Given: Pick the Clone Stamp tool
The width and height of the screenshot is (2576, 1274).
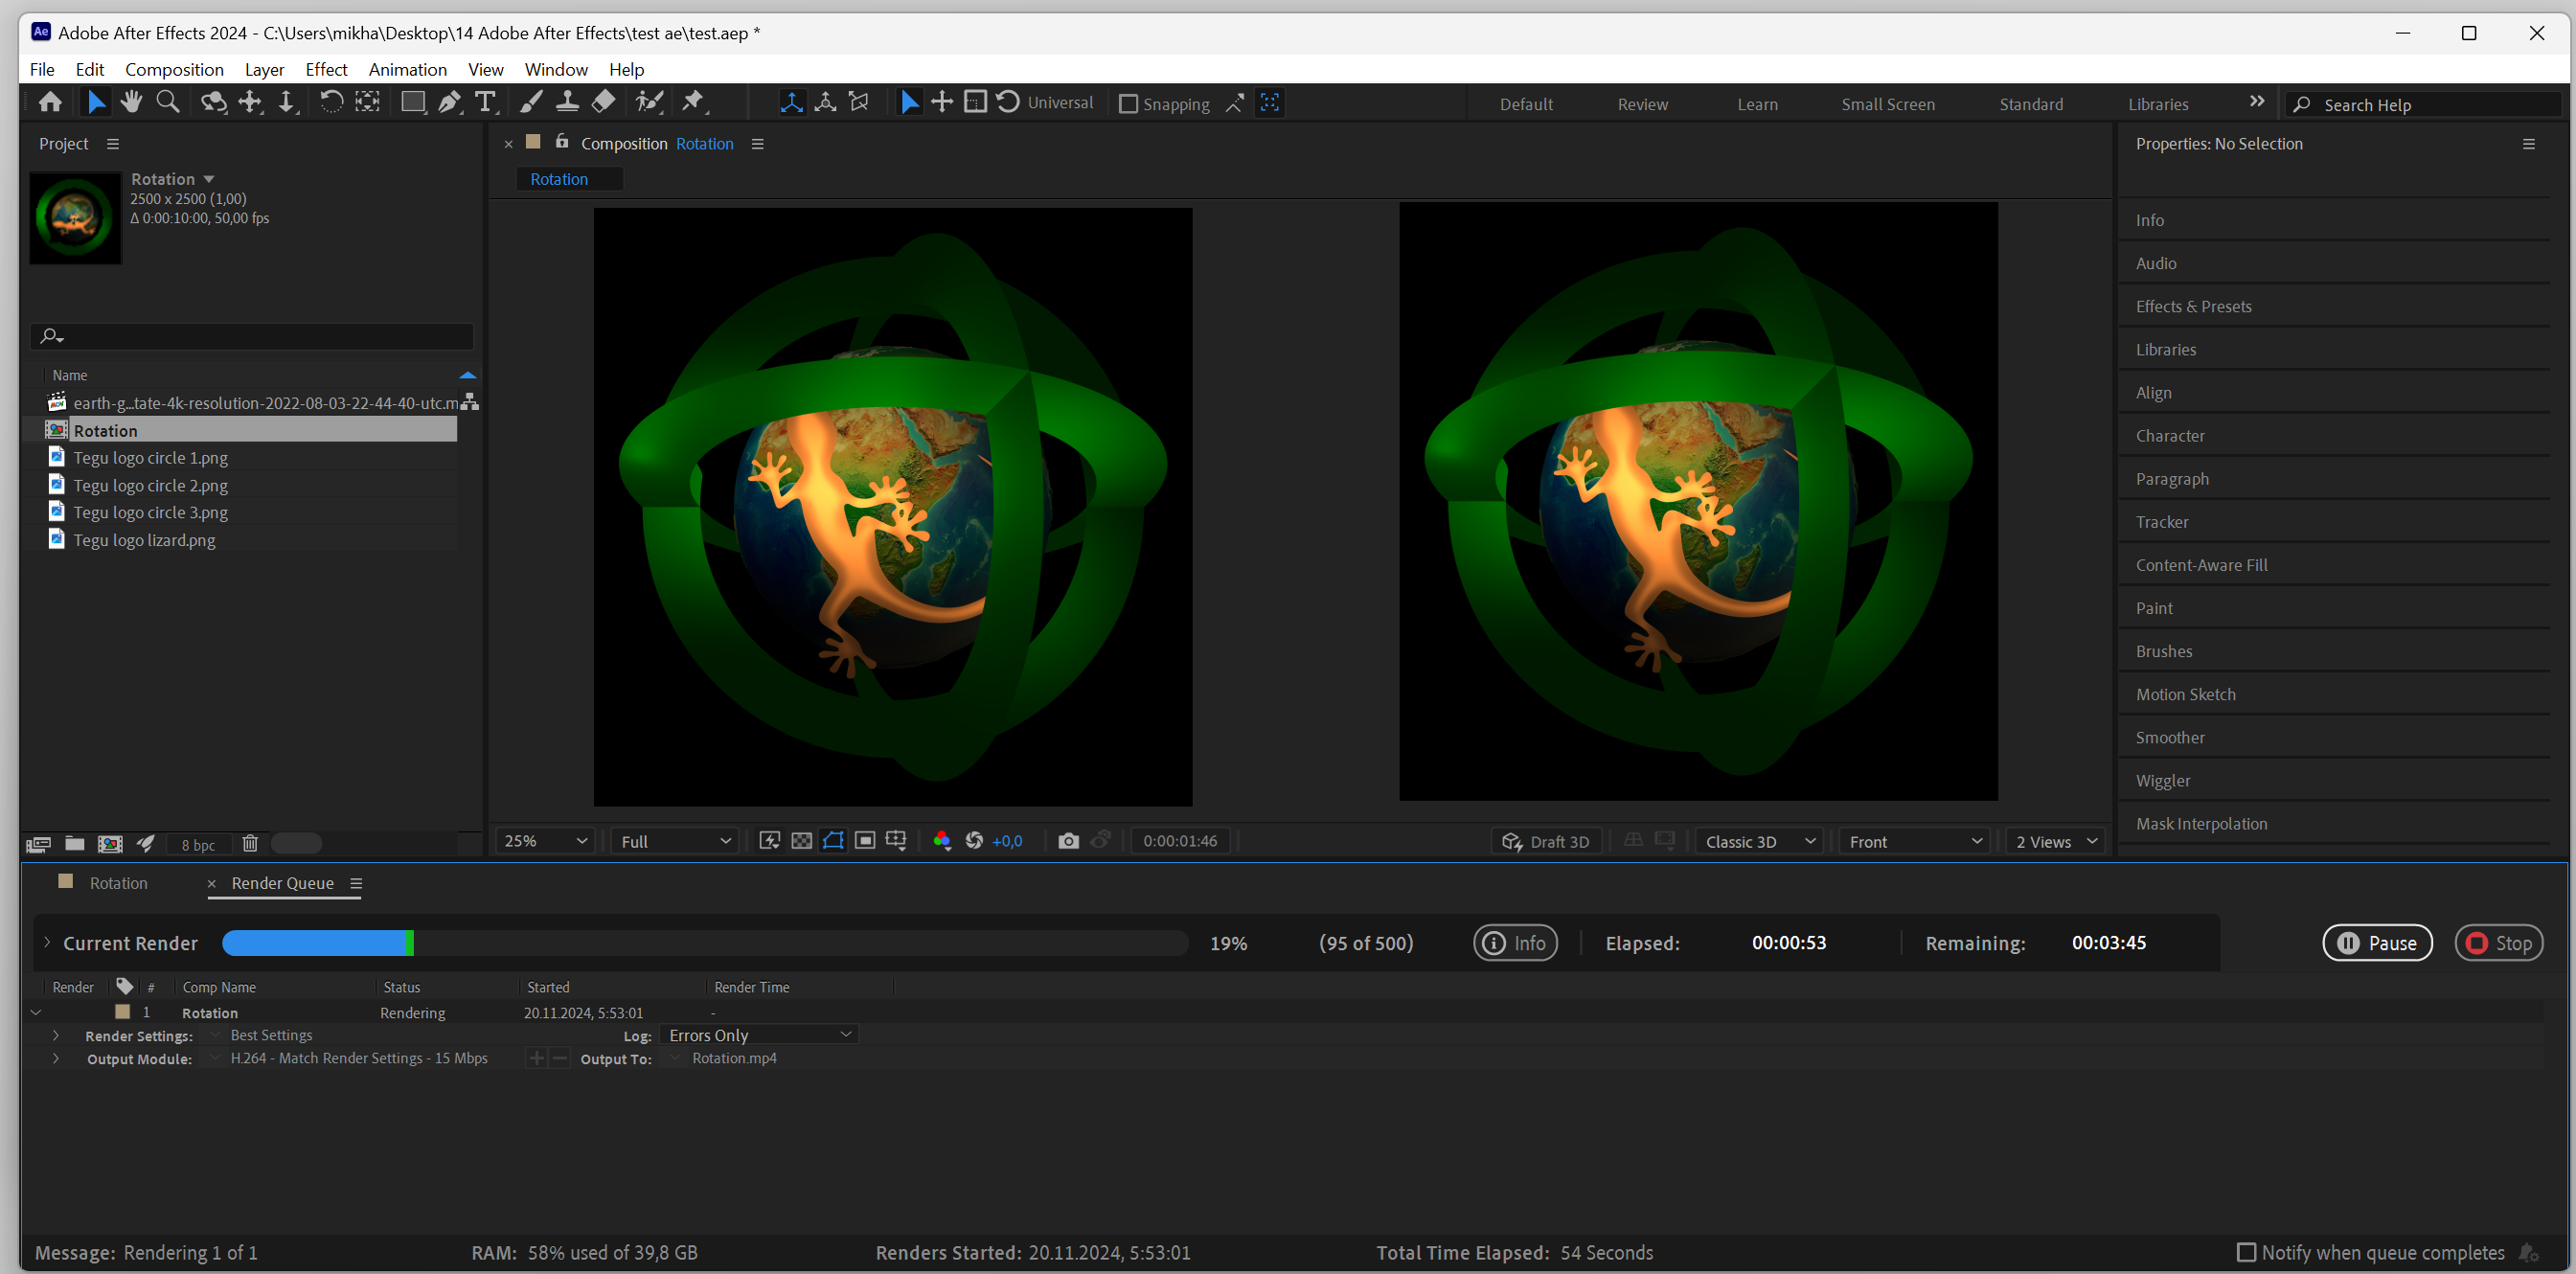Looking at the screenshot, I should (567, 102).
